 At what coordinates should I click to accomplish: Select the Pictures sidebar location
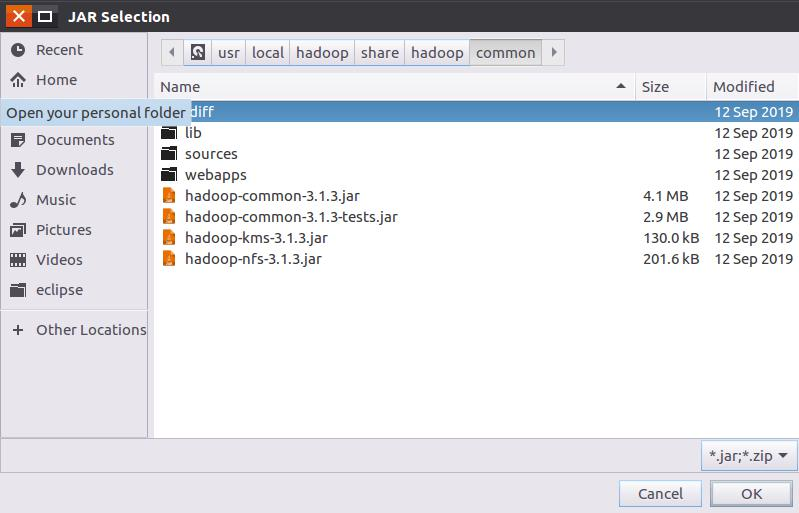coord(51,230)
